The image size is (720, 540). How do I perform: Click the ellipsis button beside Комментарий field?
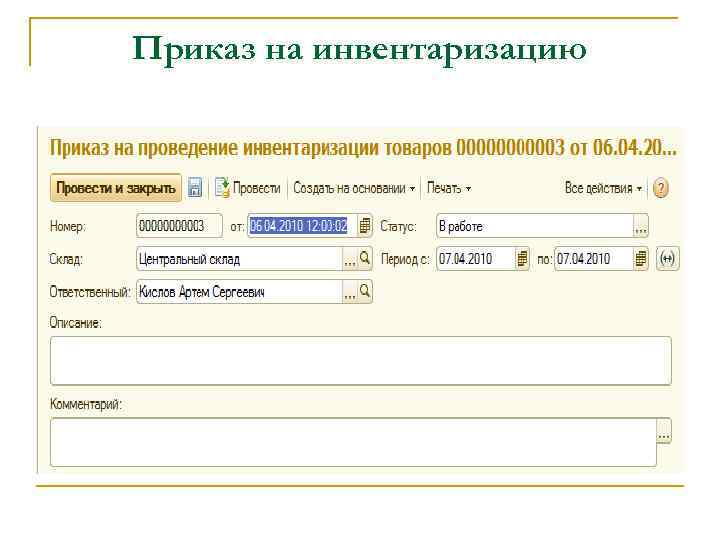664,431
